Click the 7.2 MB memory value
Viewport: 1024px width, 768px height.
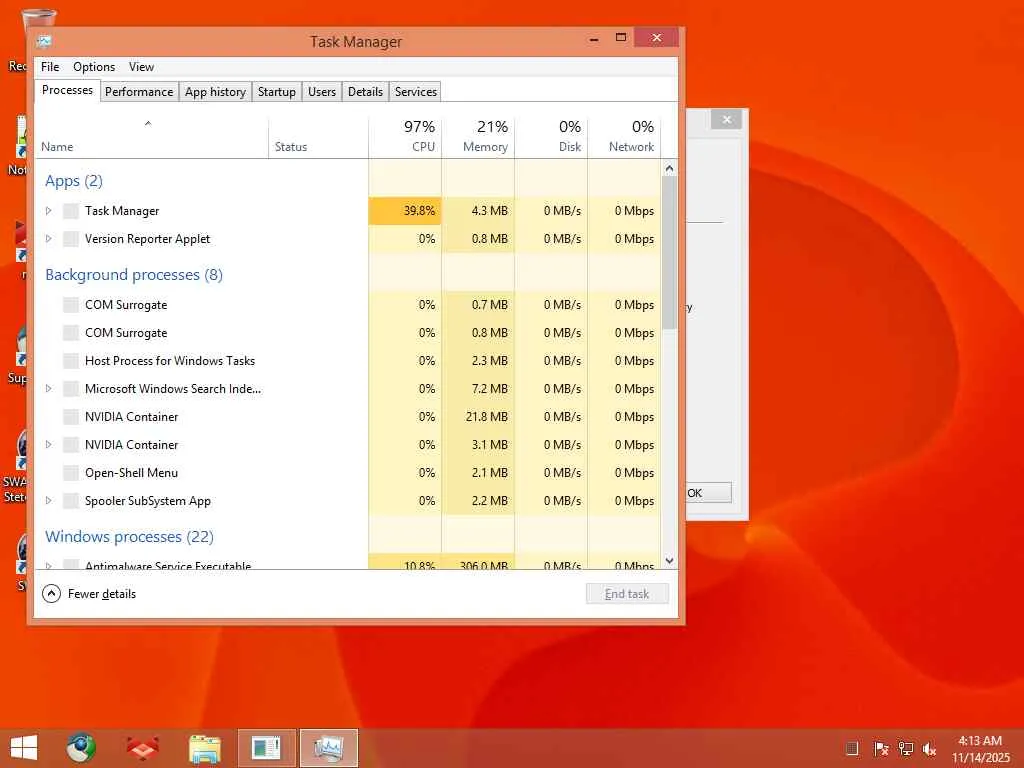point(490,389)
